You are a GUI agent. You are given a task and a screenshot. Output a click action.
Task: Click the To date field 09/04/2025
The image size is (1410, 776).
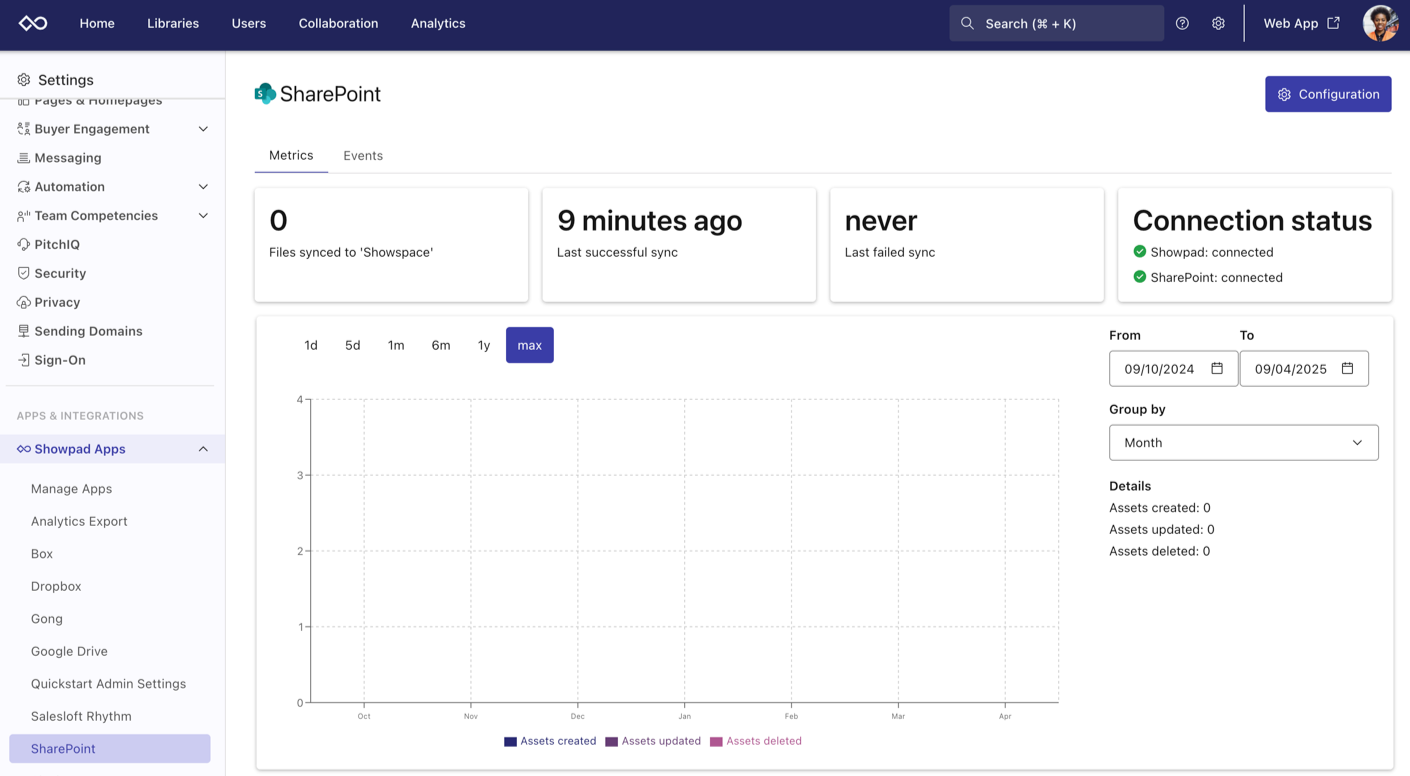[1304, 369]
